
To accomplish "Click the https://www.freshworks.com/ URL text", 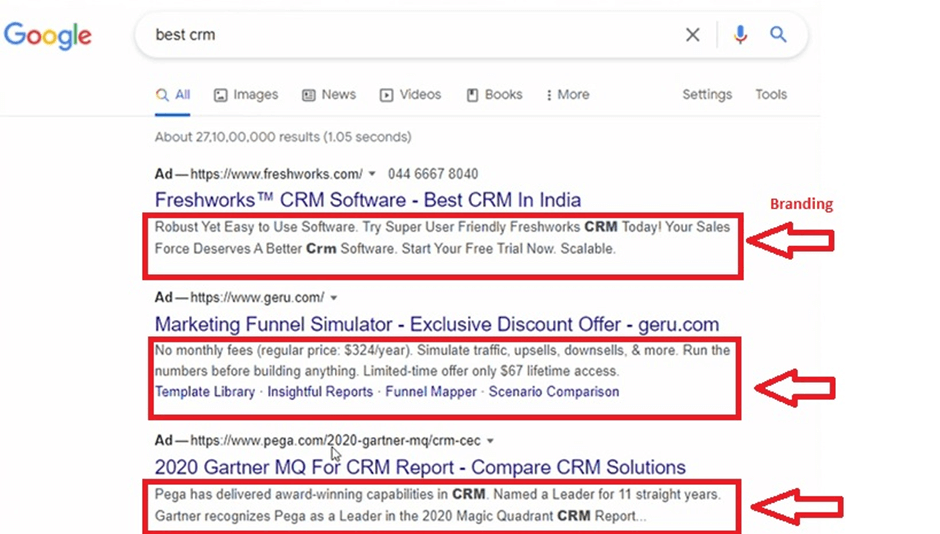I will (x=276, y=174).
